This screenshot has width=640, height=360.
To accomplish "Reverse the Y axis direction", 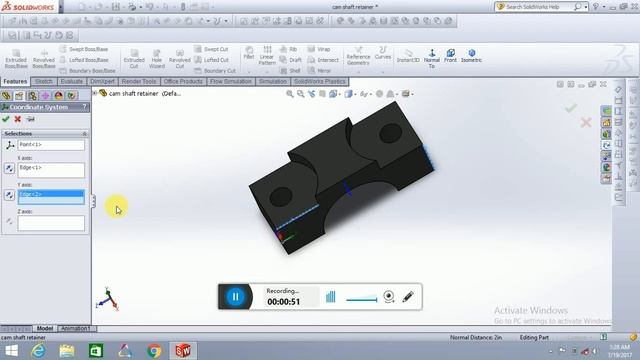I will pyautogui.click(x=9, y=195).
